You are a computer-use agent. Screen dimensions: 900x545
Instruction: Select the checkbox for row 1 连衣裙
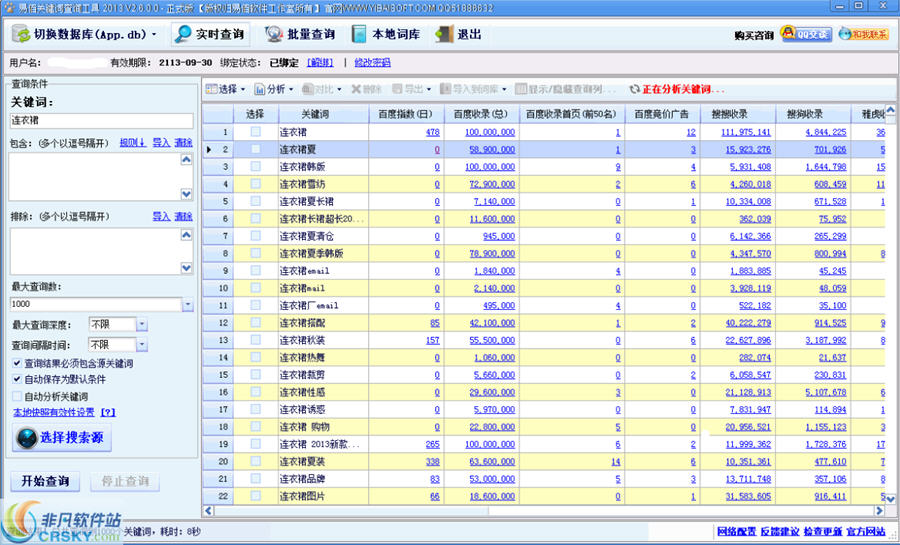click(x=255, y=132)
